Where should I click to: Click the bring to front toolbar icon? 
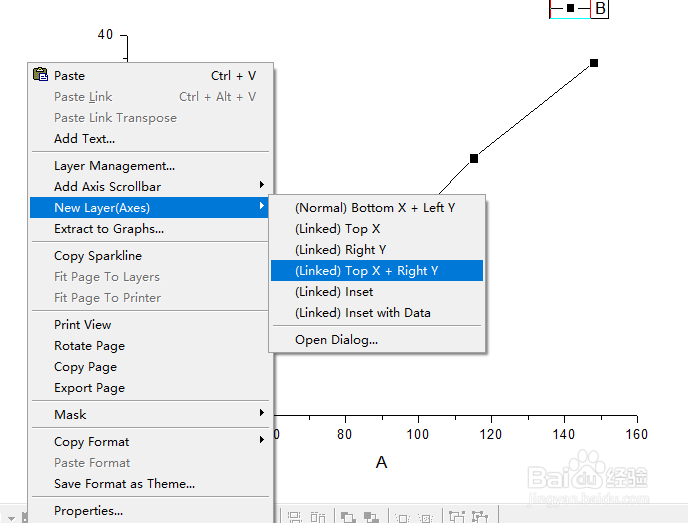pos(348,517)
